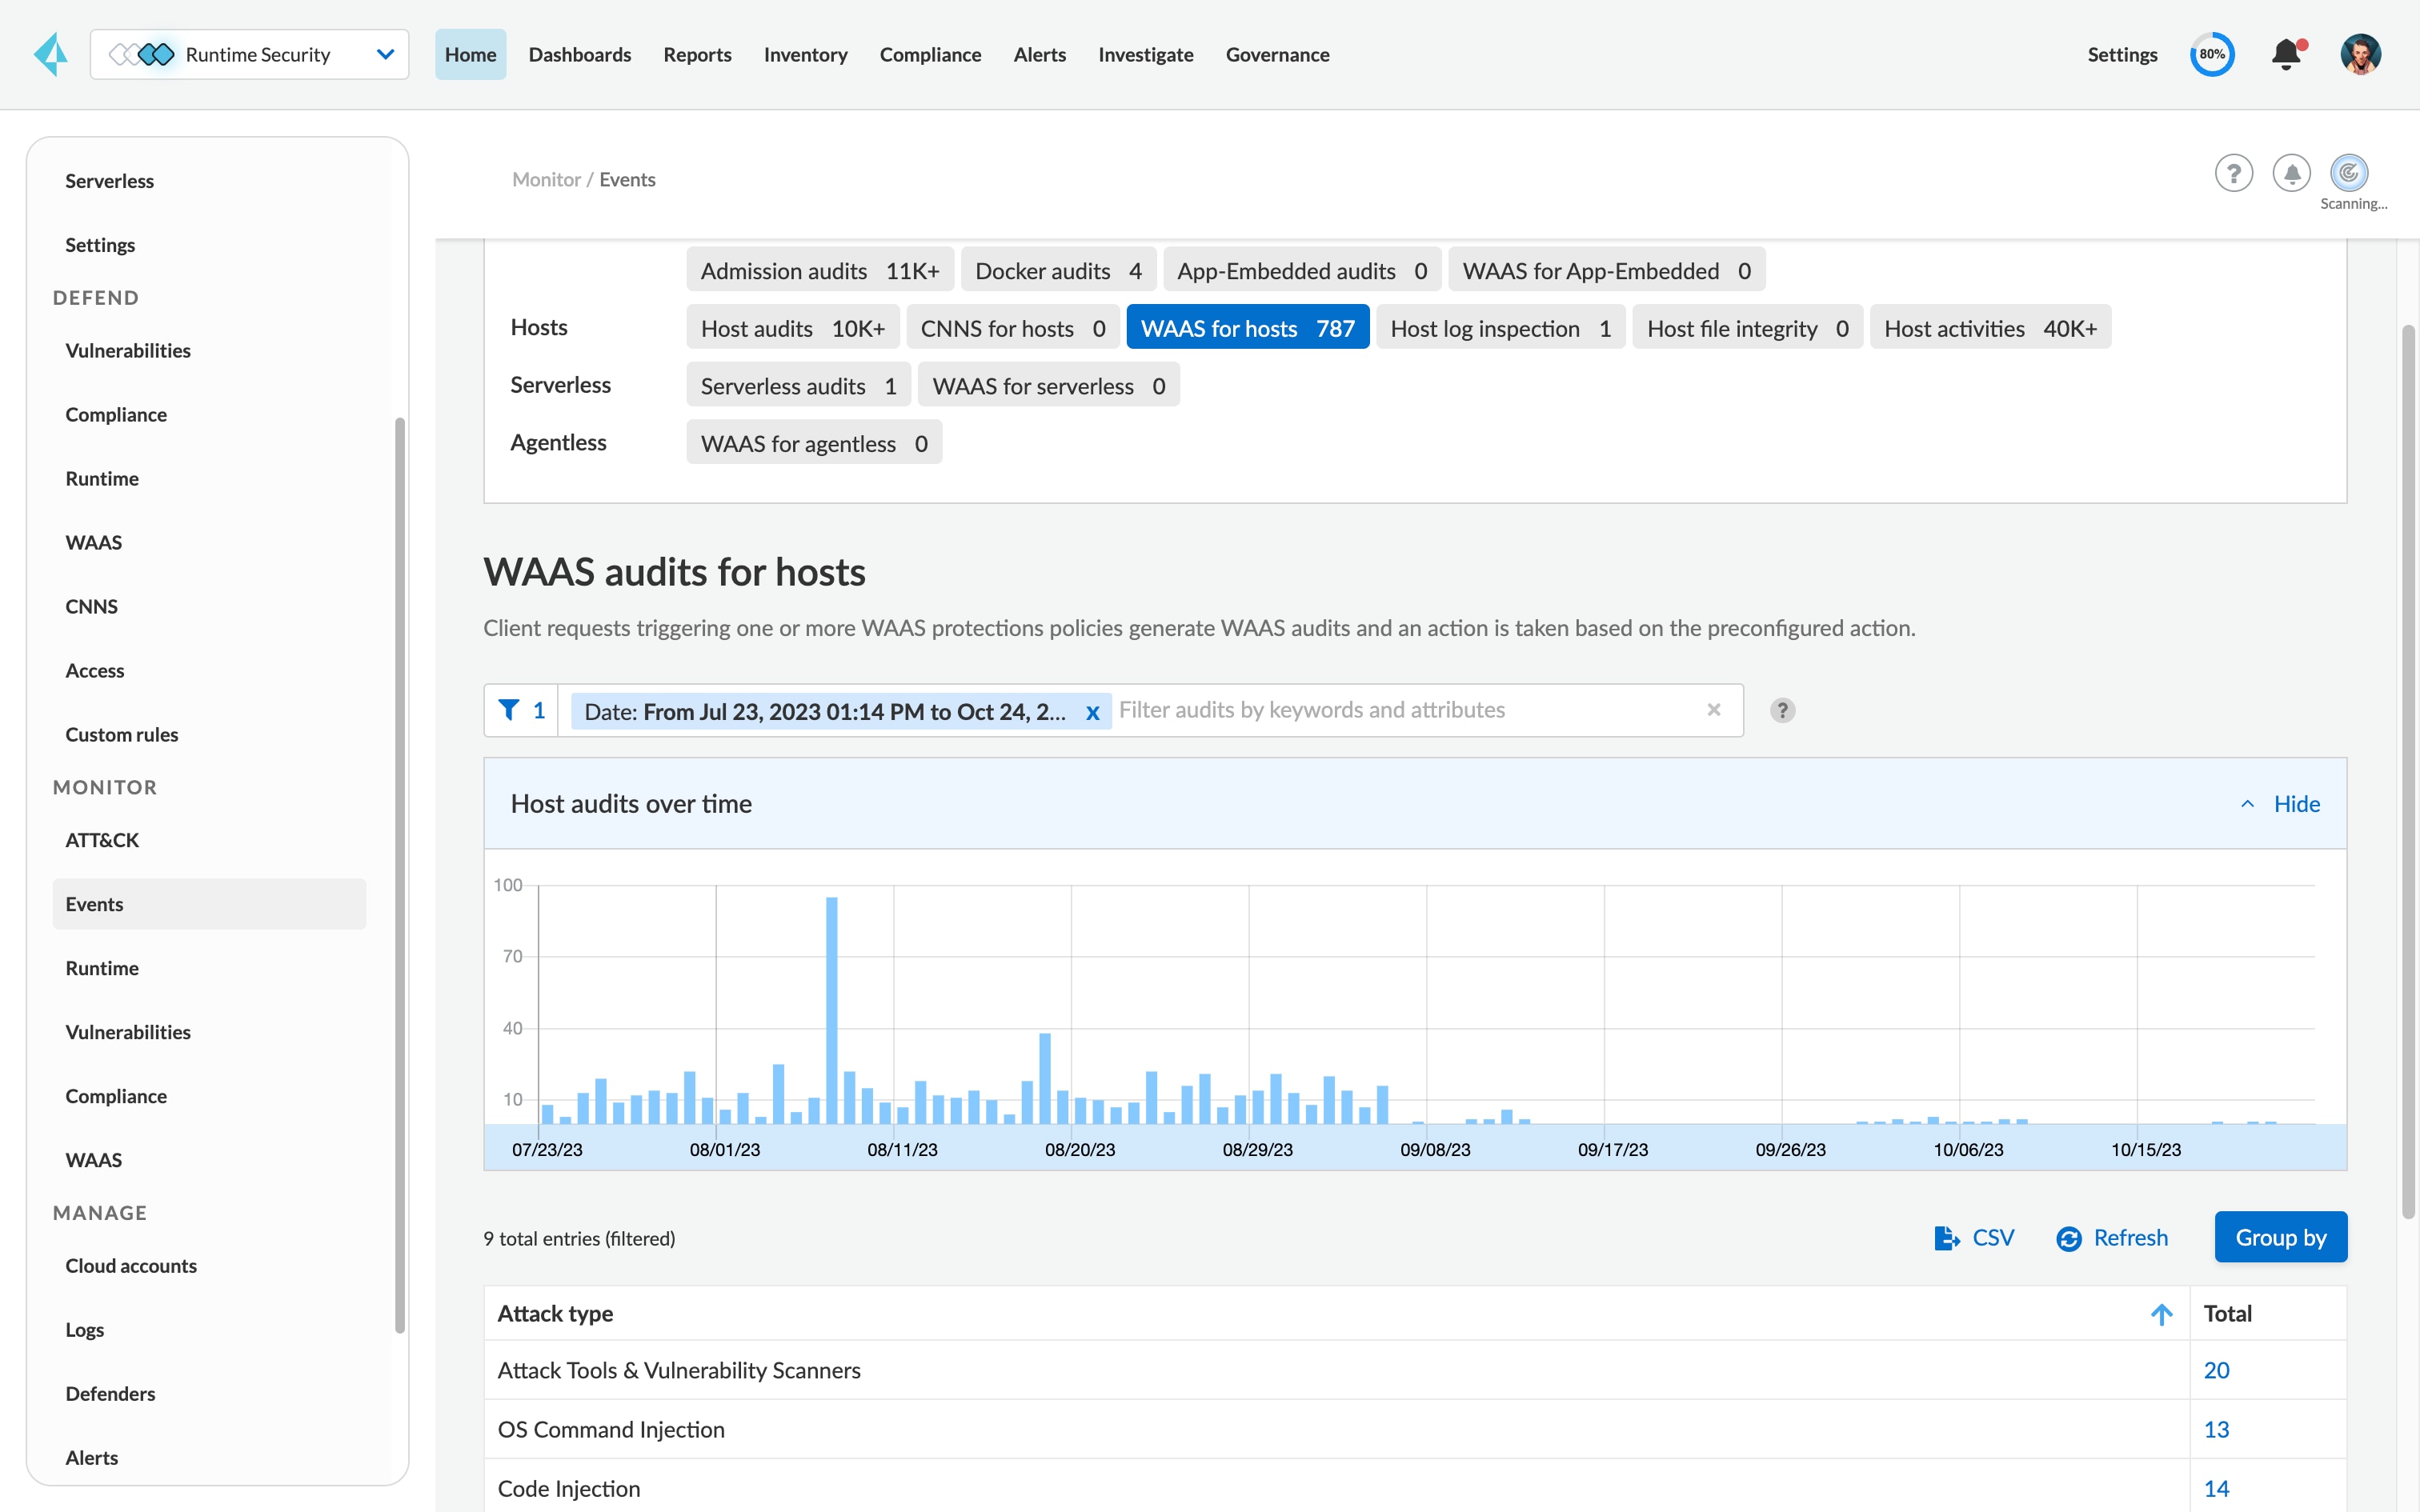This screenshot has width=2420, height=1512.
Task: Click the filter audits keyword field
Action: click(1400, 710)
